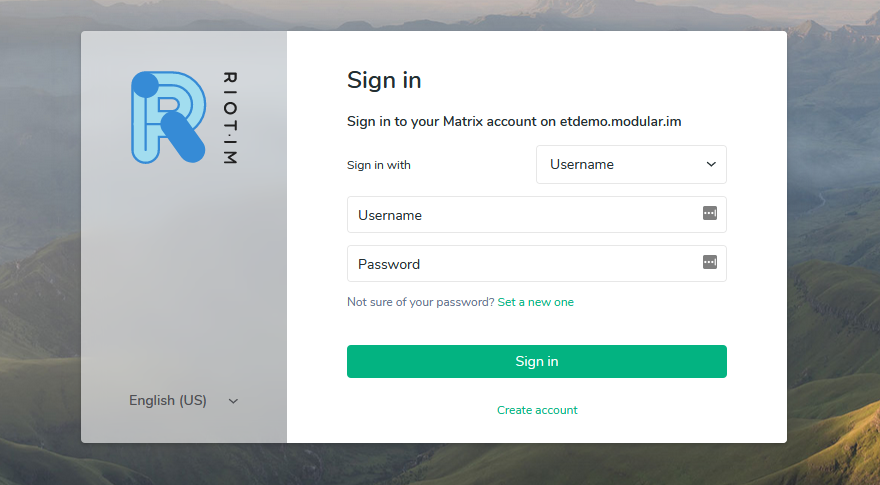The height and width of the screenshot is (485, 880).
Task: Click the arrow in the Username dropdown
Action: pyautogui.click(x=711, y=164)
